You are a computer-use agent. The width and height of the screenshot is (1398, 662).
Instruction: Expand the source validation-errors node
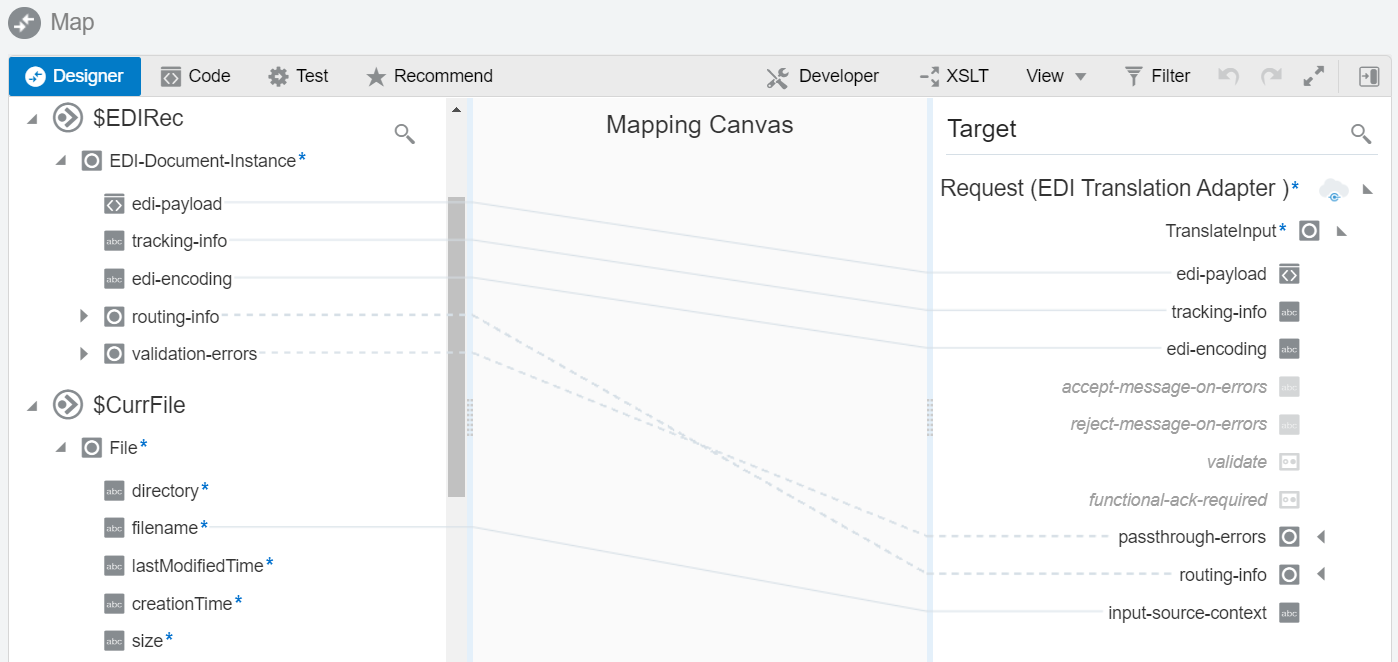click(x=84, y=353)
